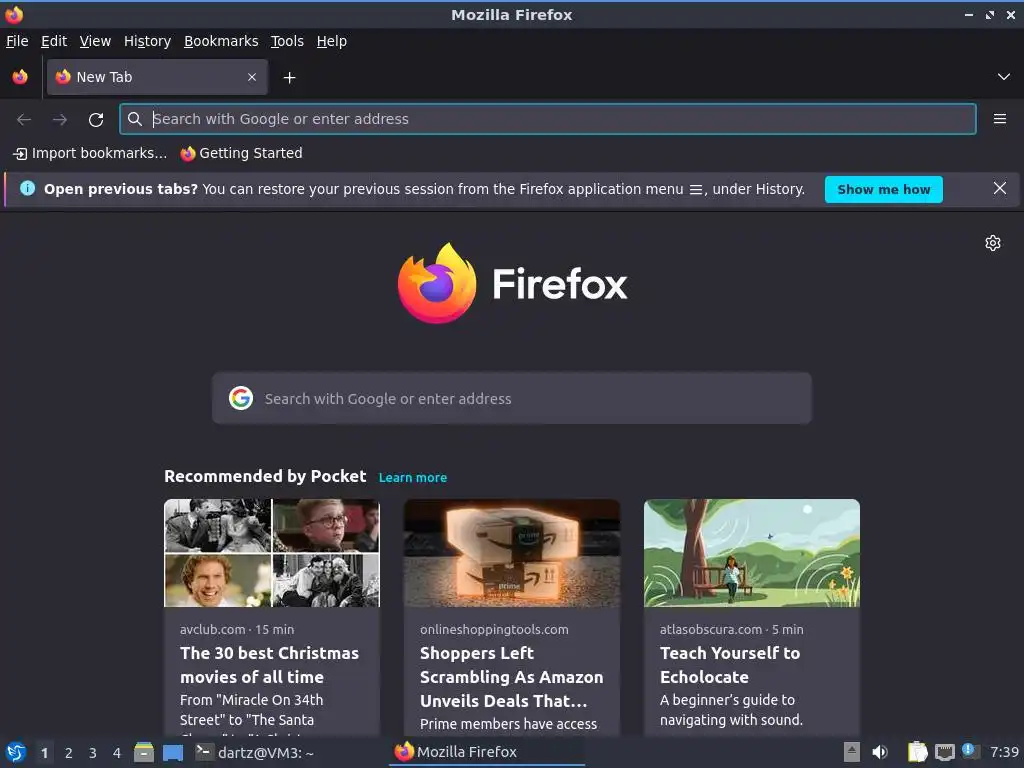This screenshot has height=768, width=1024.
Task: Open the Help menu
Action: point(332,41)
